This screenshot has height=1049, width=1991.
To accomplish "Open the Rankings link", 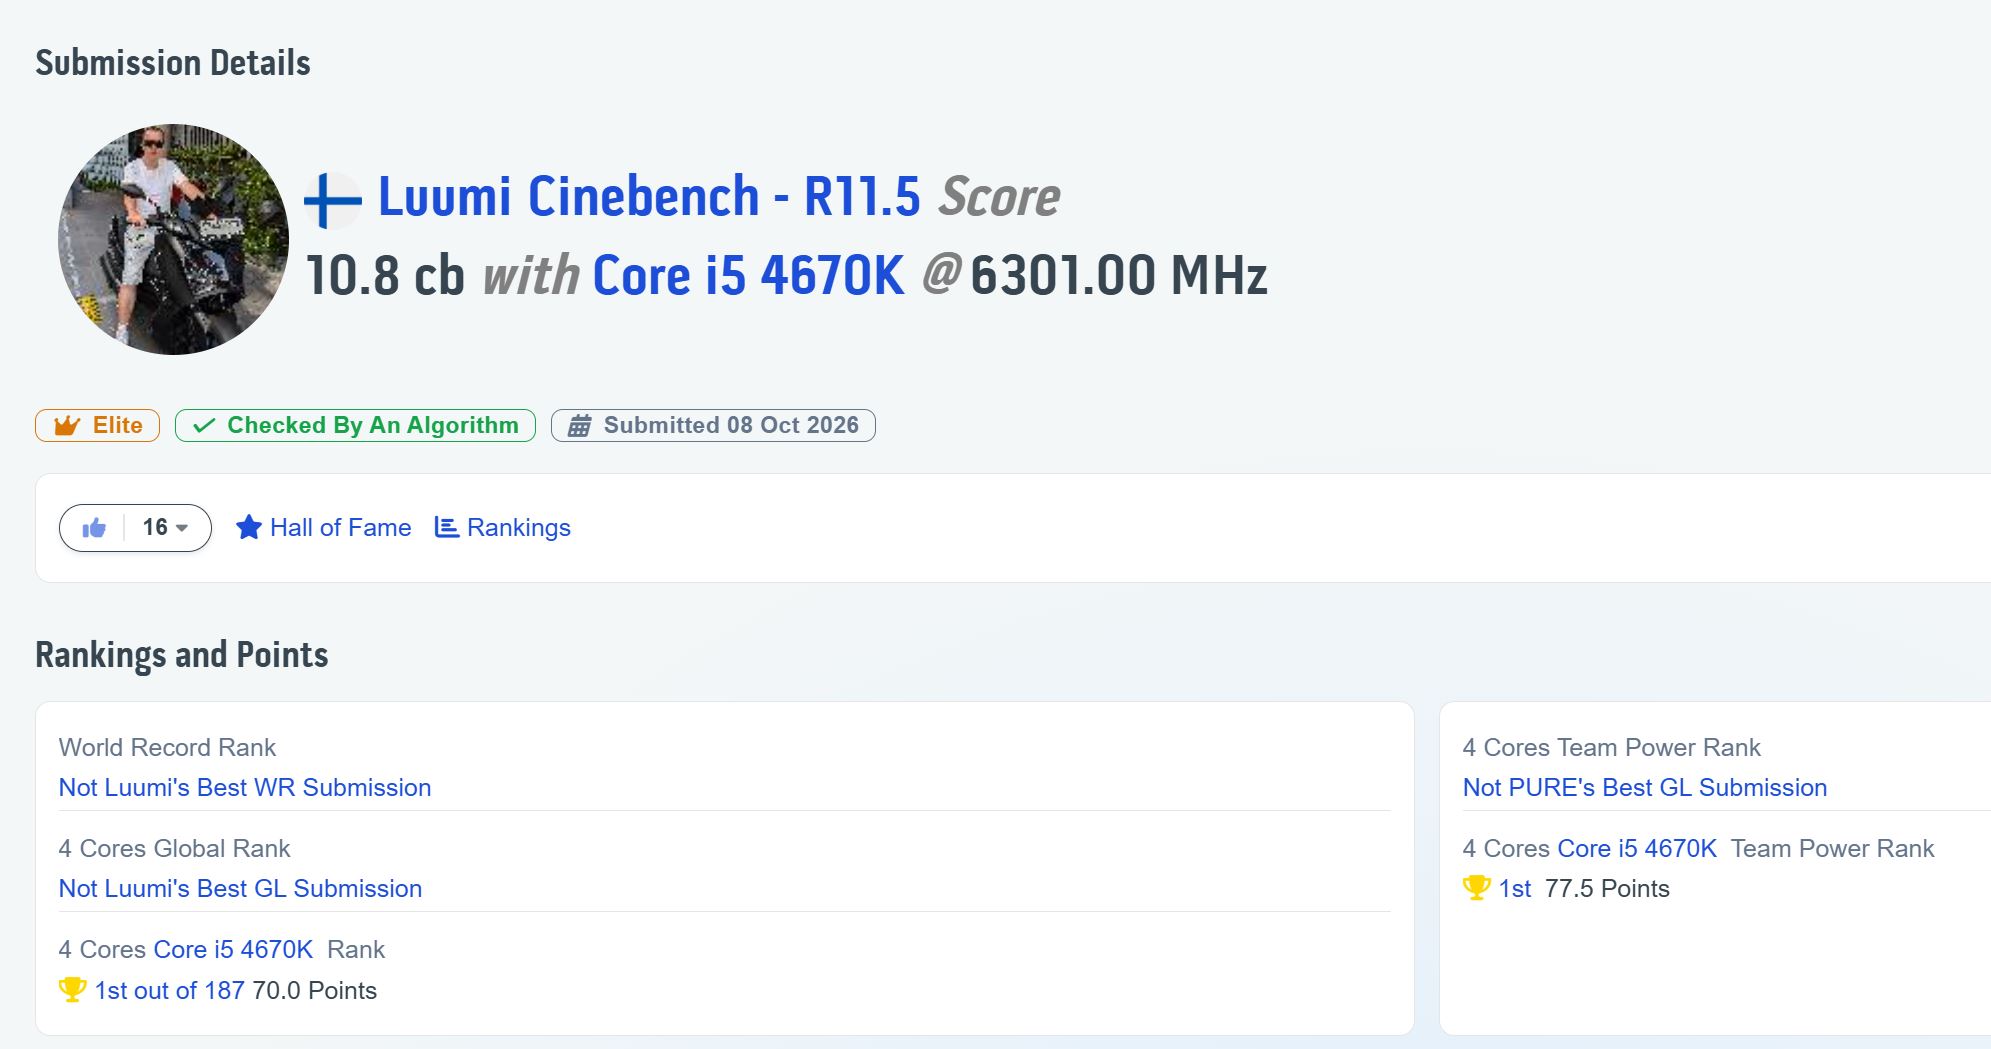I will coord(518,528).
